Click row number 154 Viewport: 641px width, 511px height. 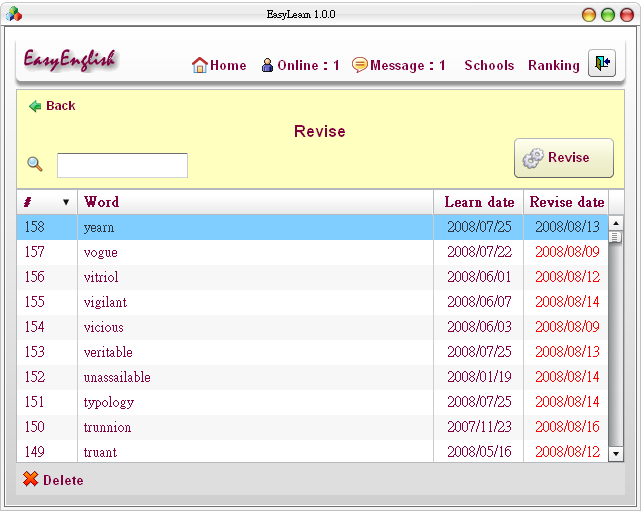(34, 326)
